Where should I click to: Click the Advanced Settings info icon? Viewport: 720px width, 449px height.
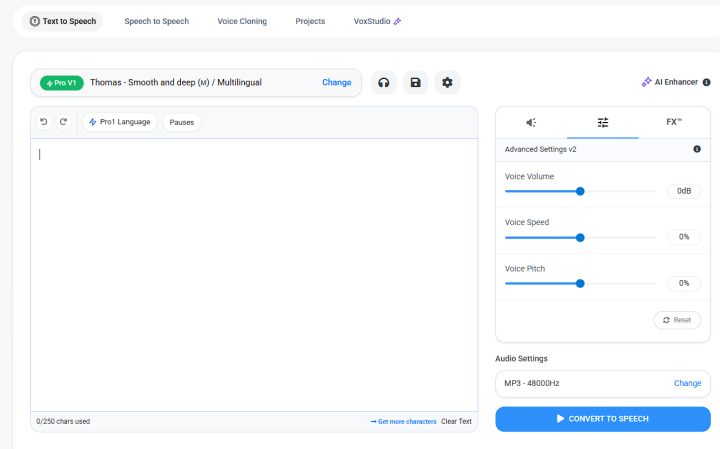(x=697, y=149)
